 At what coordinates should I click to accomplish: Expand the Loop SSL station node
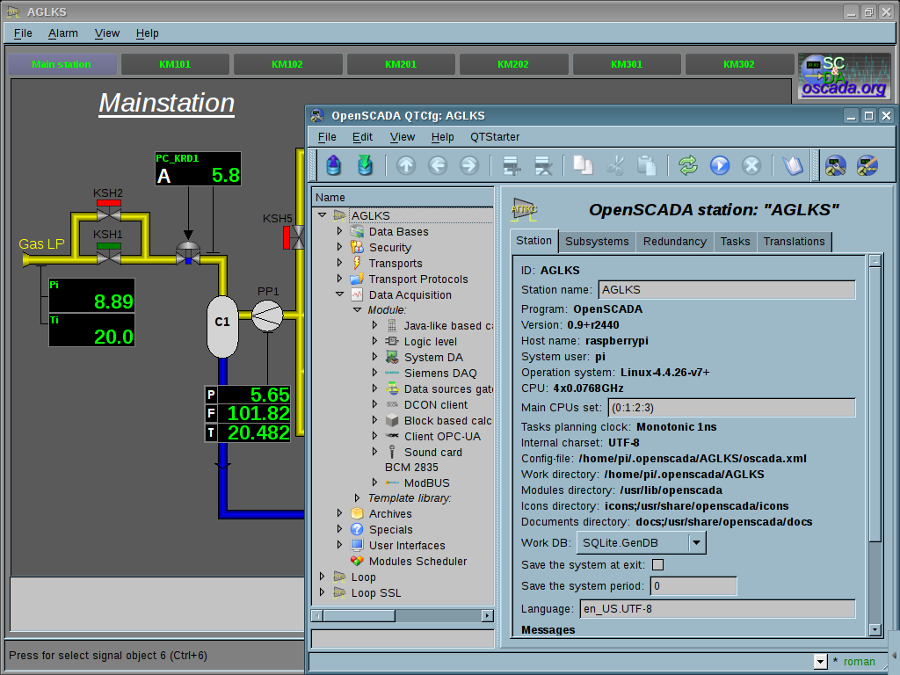(321, 592)
